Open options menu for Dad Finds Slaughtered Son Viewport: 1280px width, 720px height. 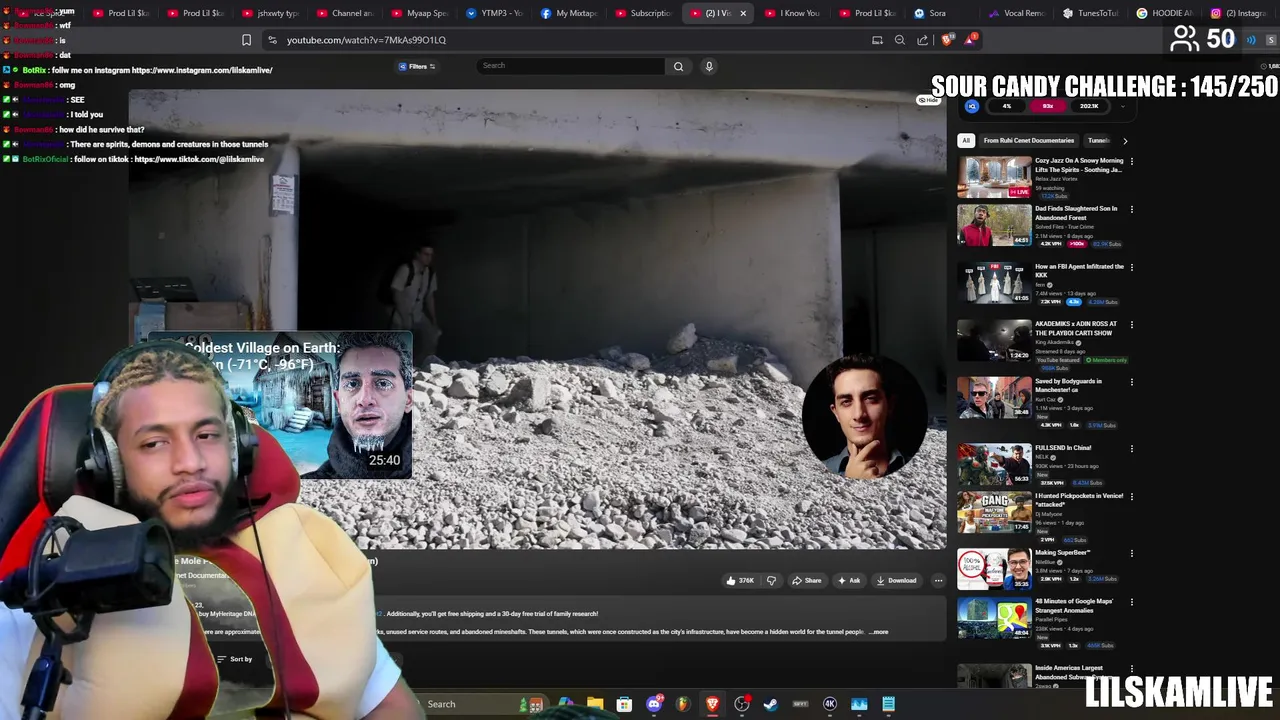1131,209
